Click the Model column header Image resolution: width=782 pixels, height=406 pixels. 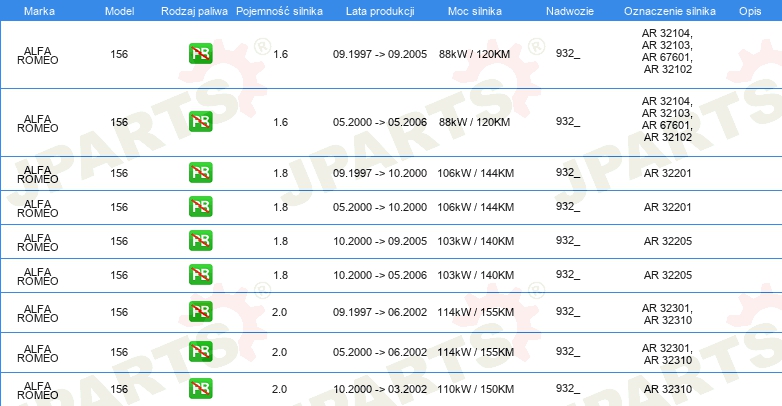[119, 11]
